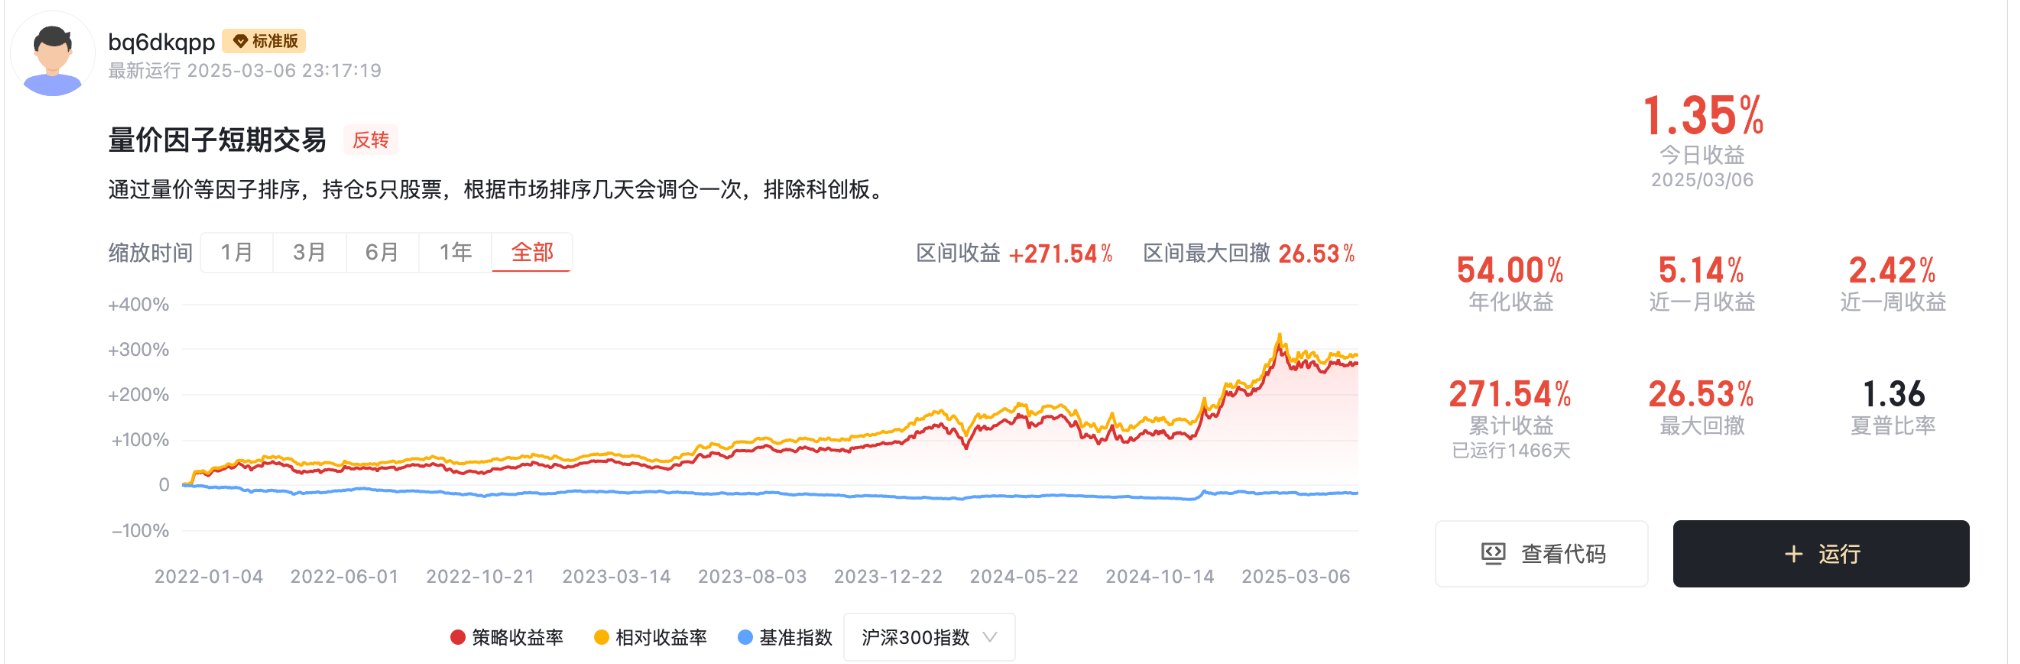Click the 标准版 badge icon
This screenshot has width=2020, height=664.
tap(240, 41)
